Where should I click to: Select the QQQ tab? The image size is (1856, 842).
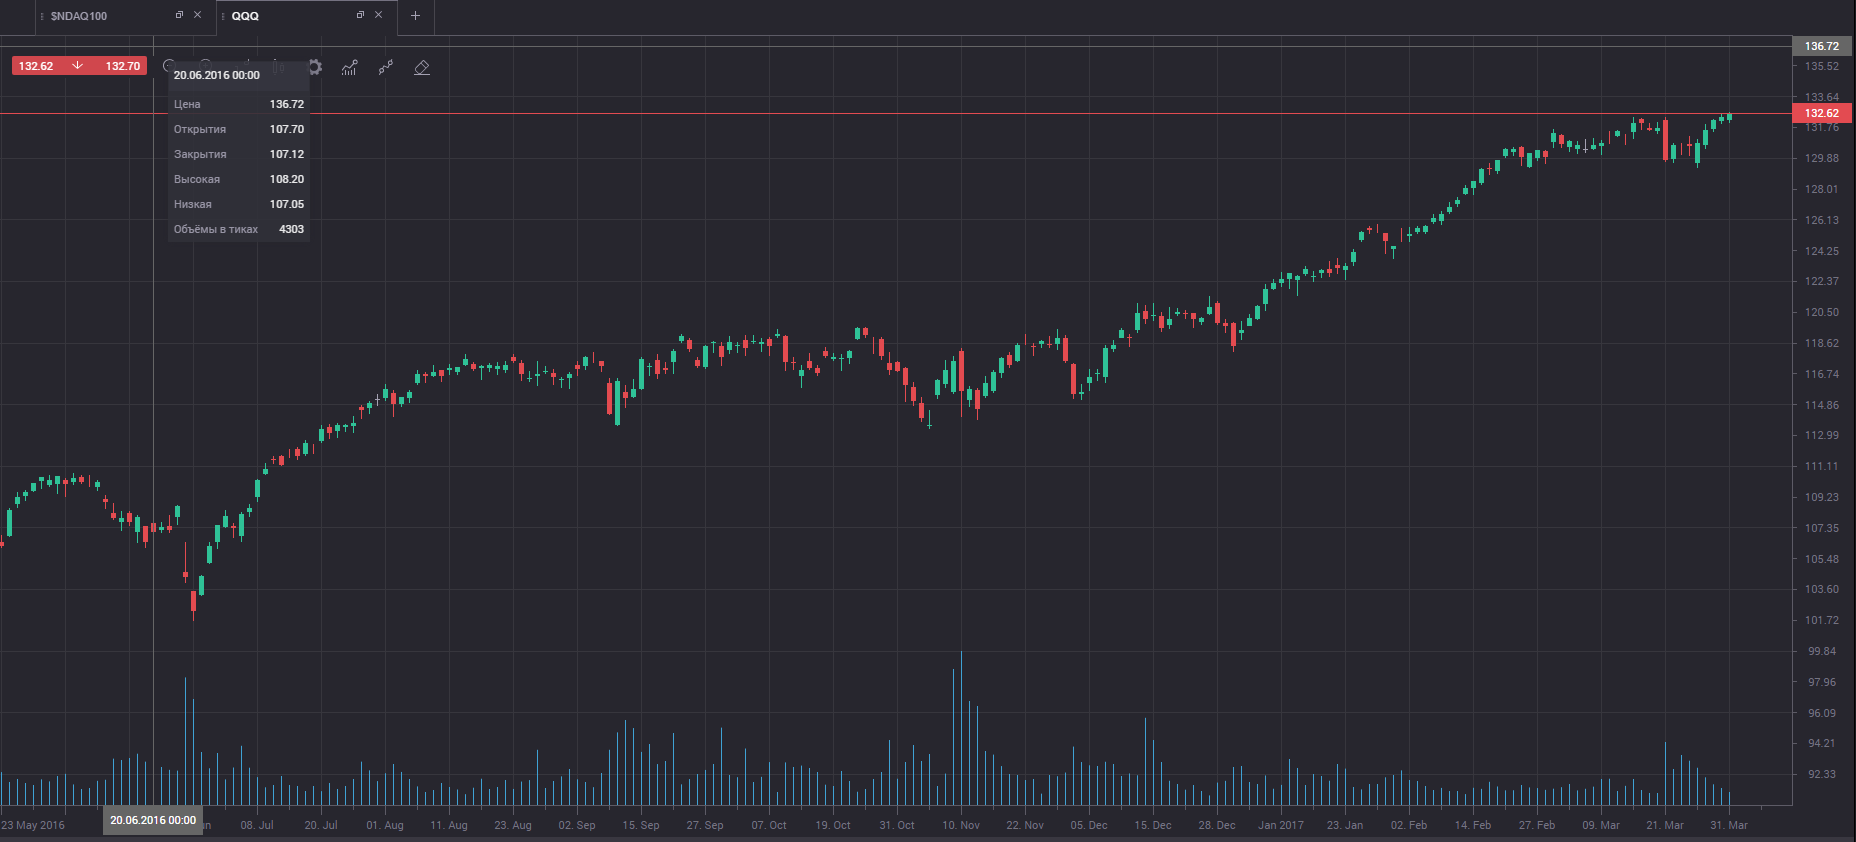(x=245, y=16)
